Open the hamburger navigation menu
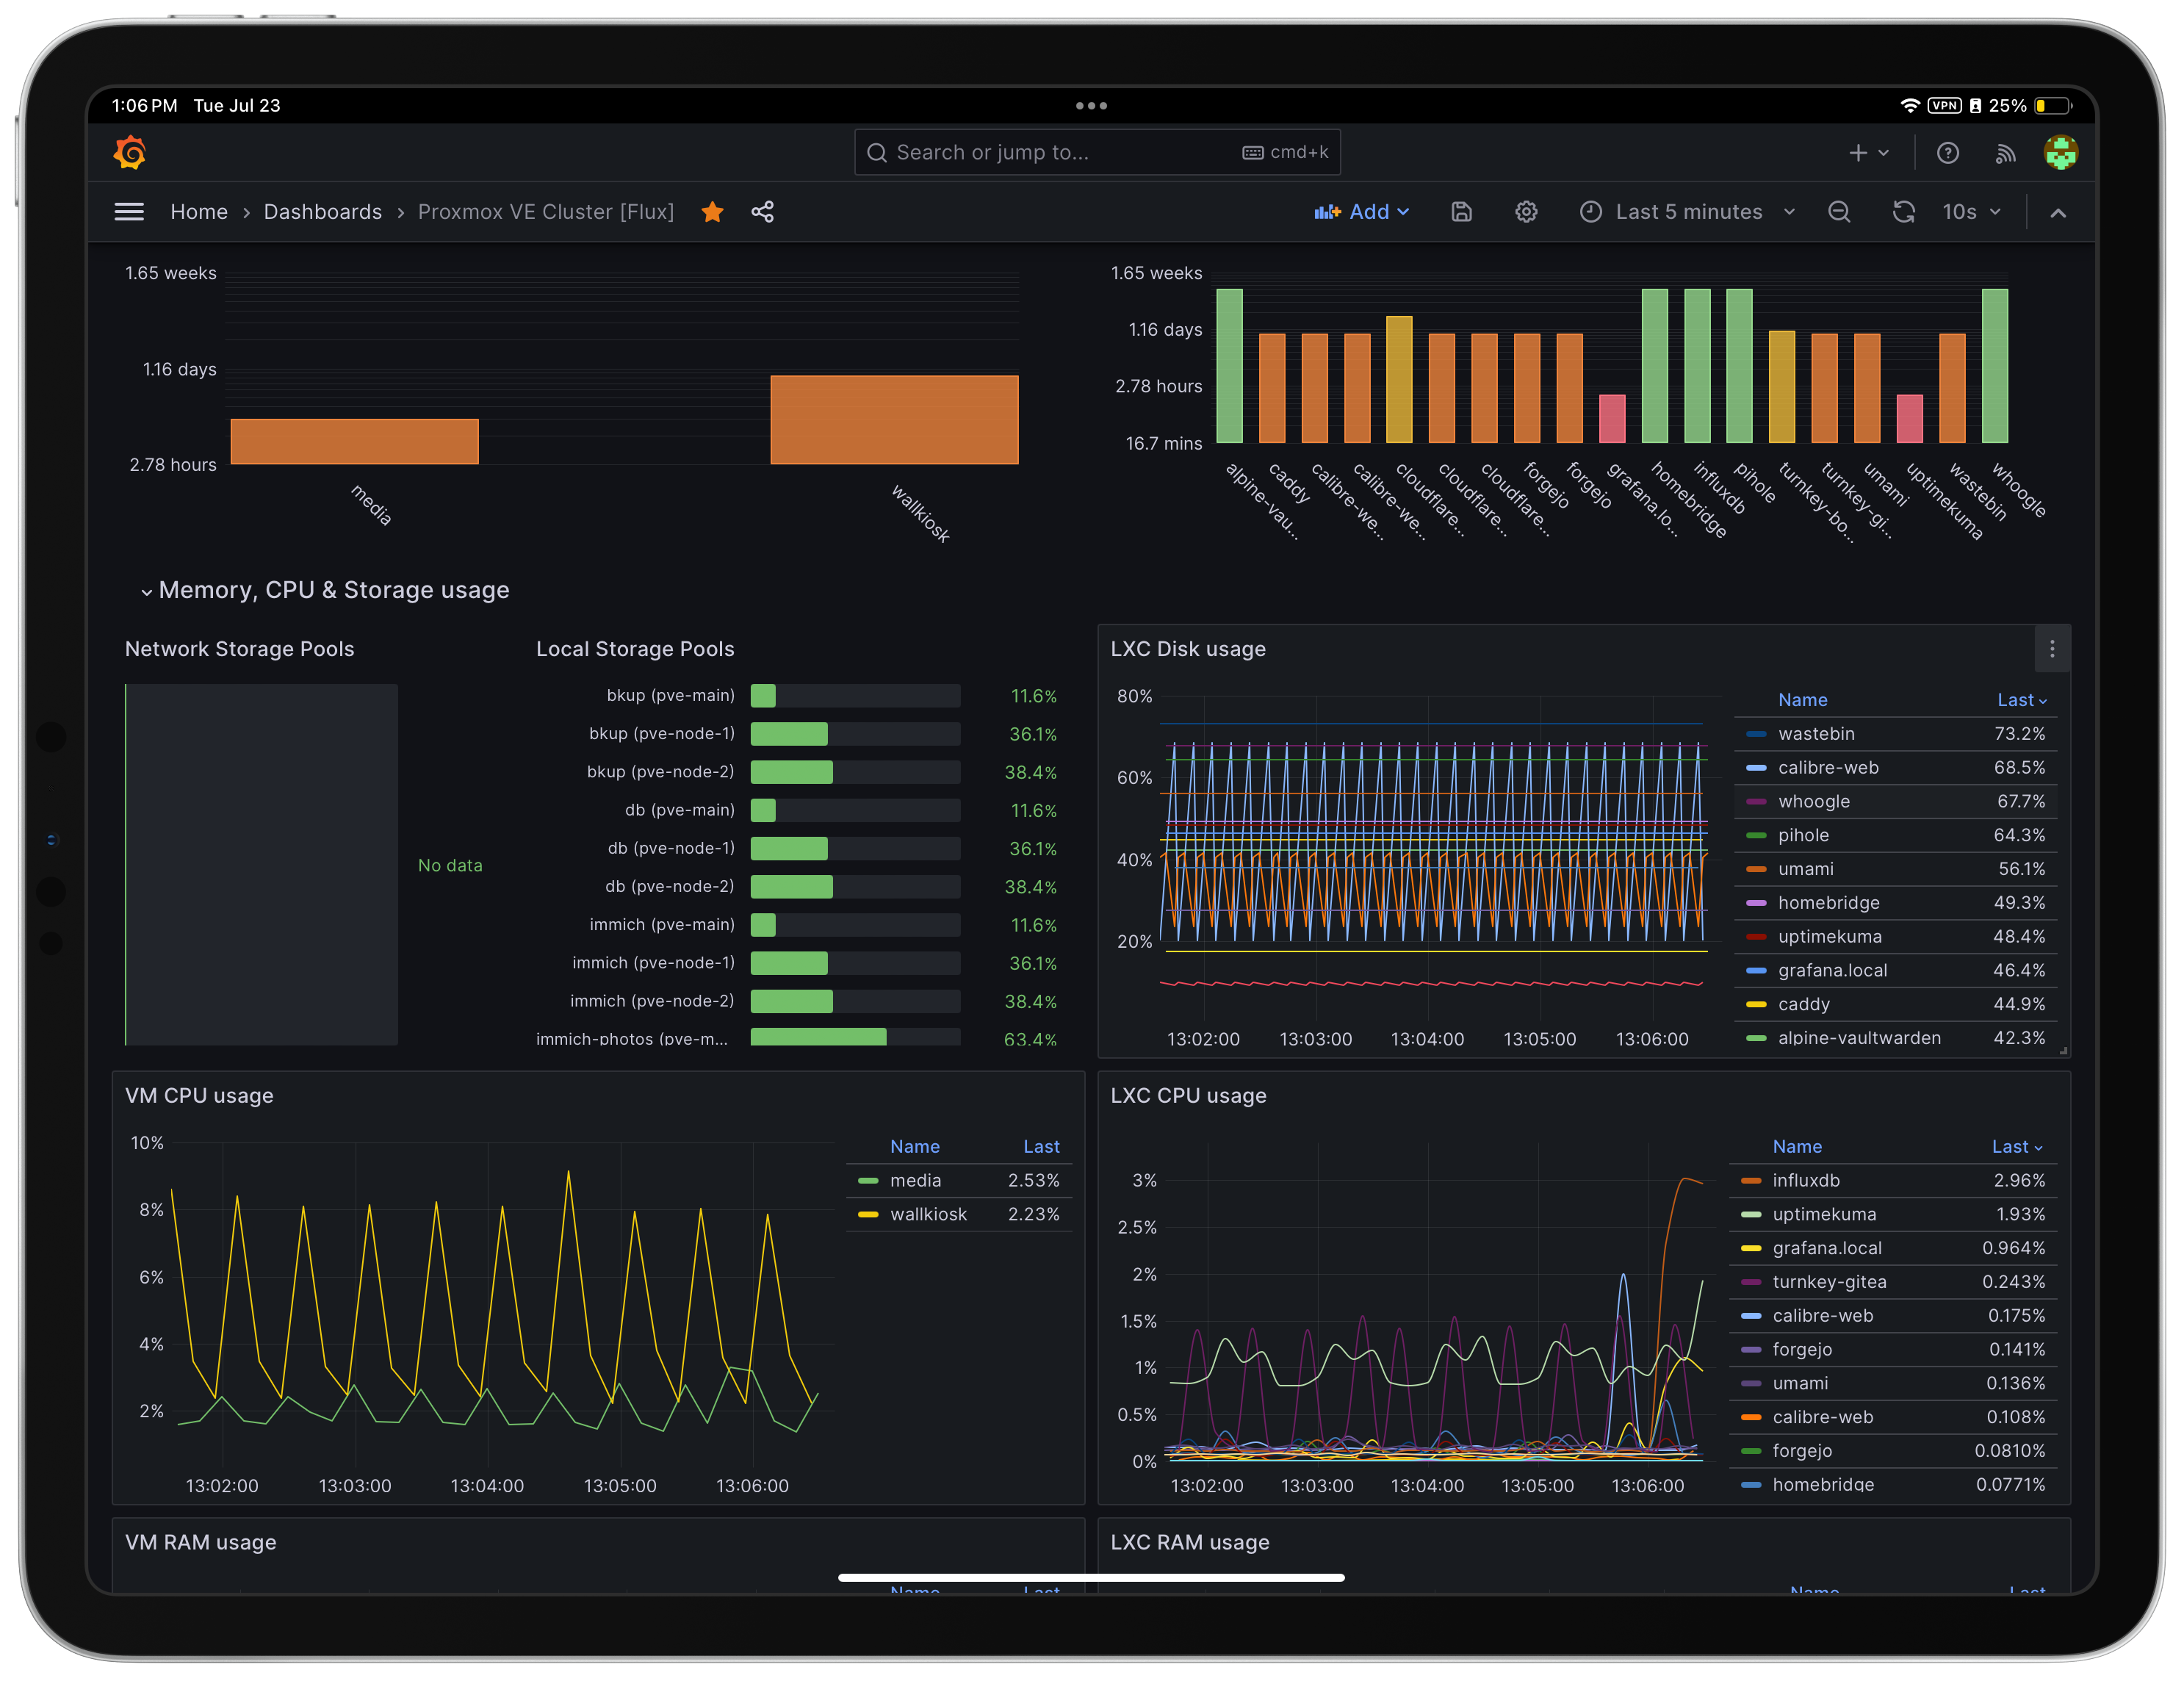The image size is (2184, 1681). pos(129,212)
